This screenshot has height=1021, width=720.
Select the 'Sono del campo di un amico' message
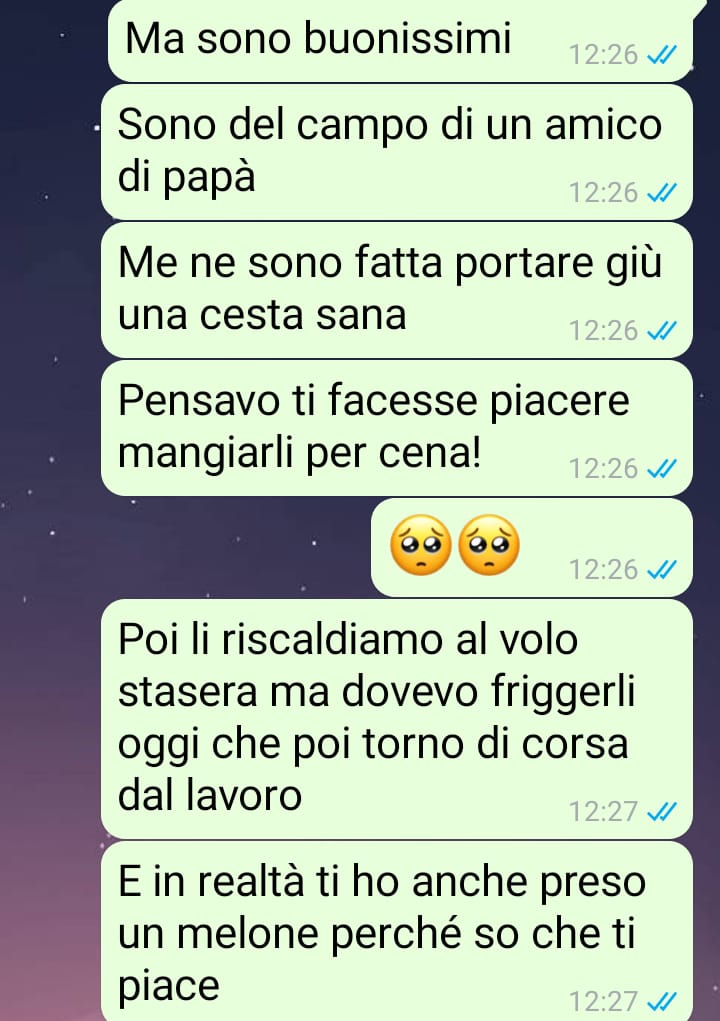pos(396,152)
